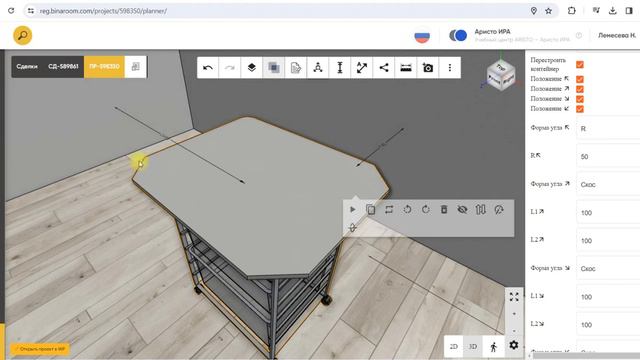
Task: Edit the R radius field value 50
Action: 608,157
